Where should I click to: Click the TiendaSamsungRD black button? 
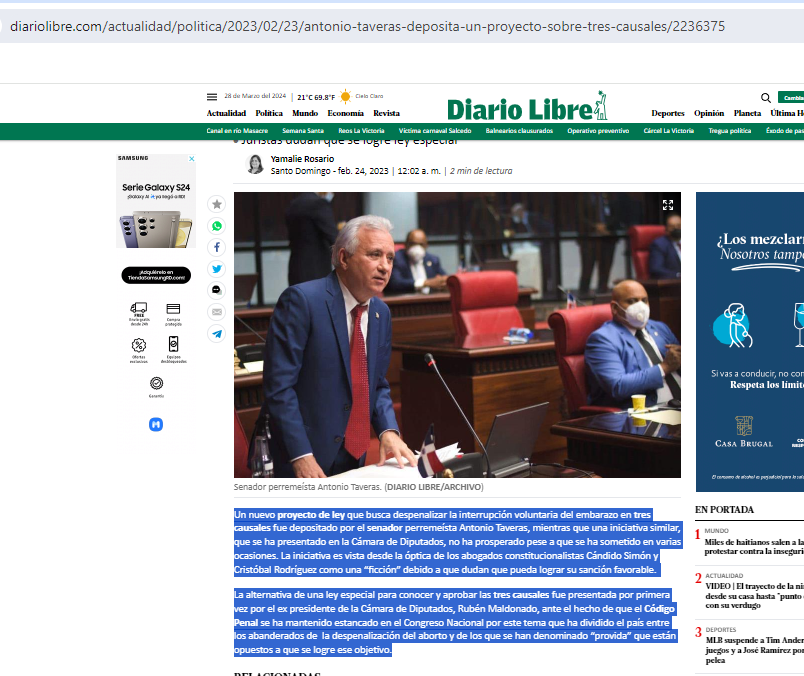(156, 275)
